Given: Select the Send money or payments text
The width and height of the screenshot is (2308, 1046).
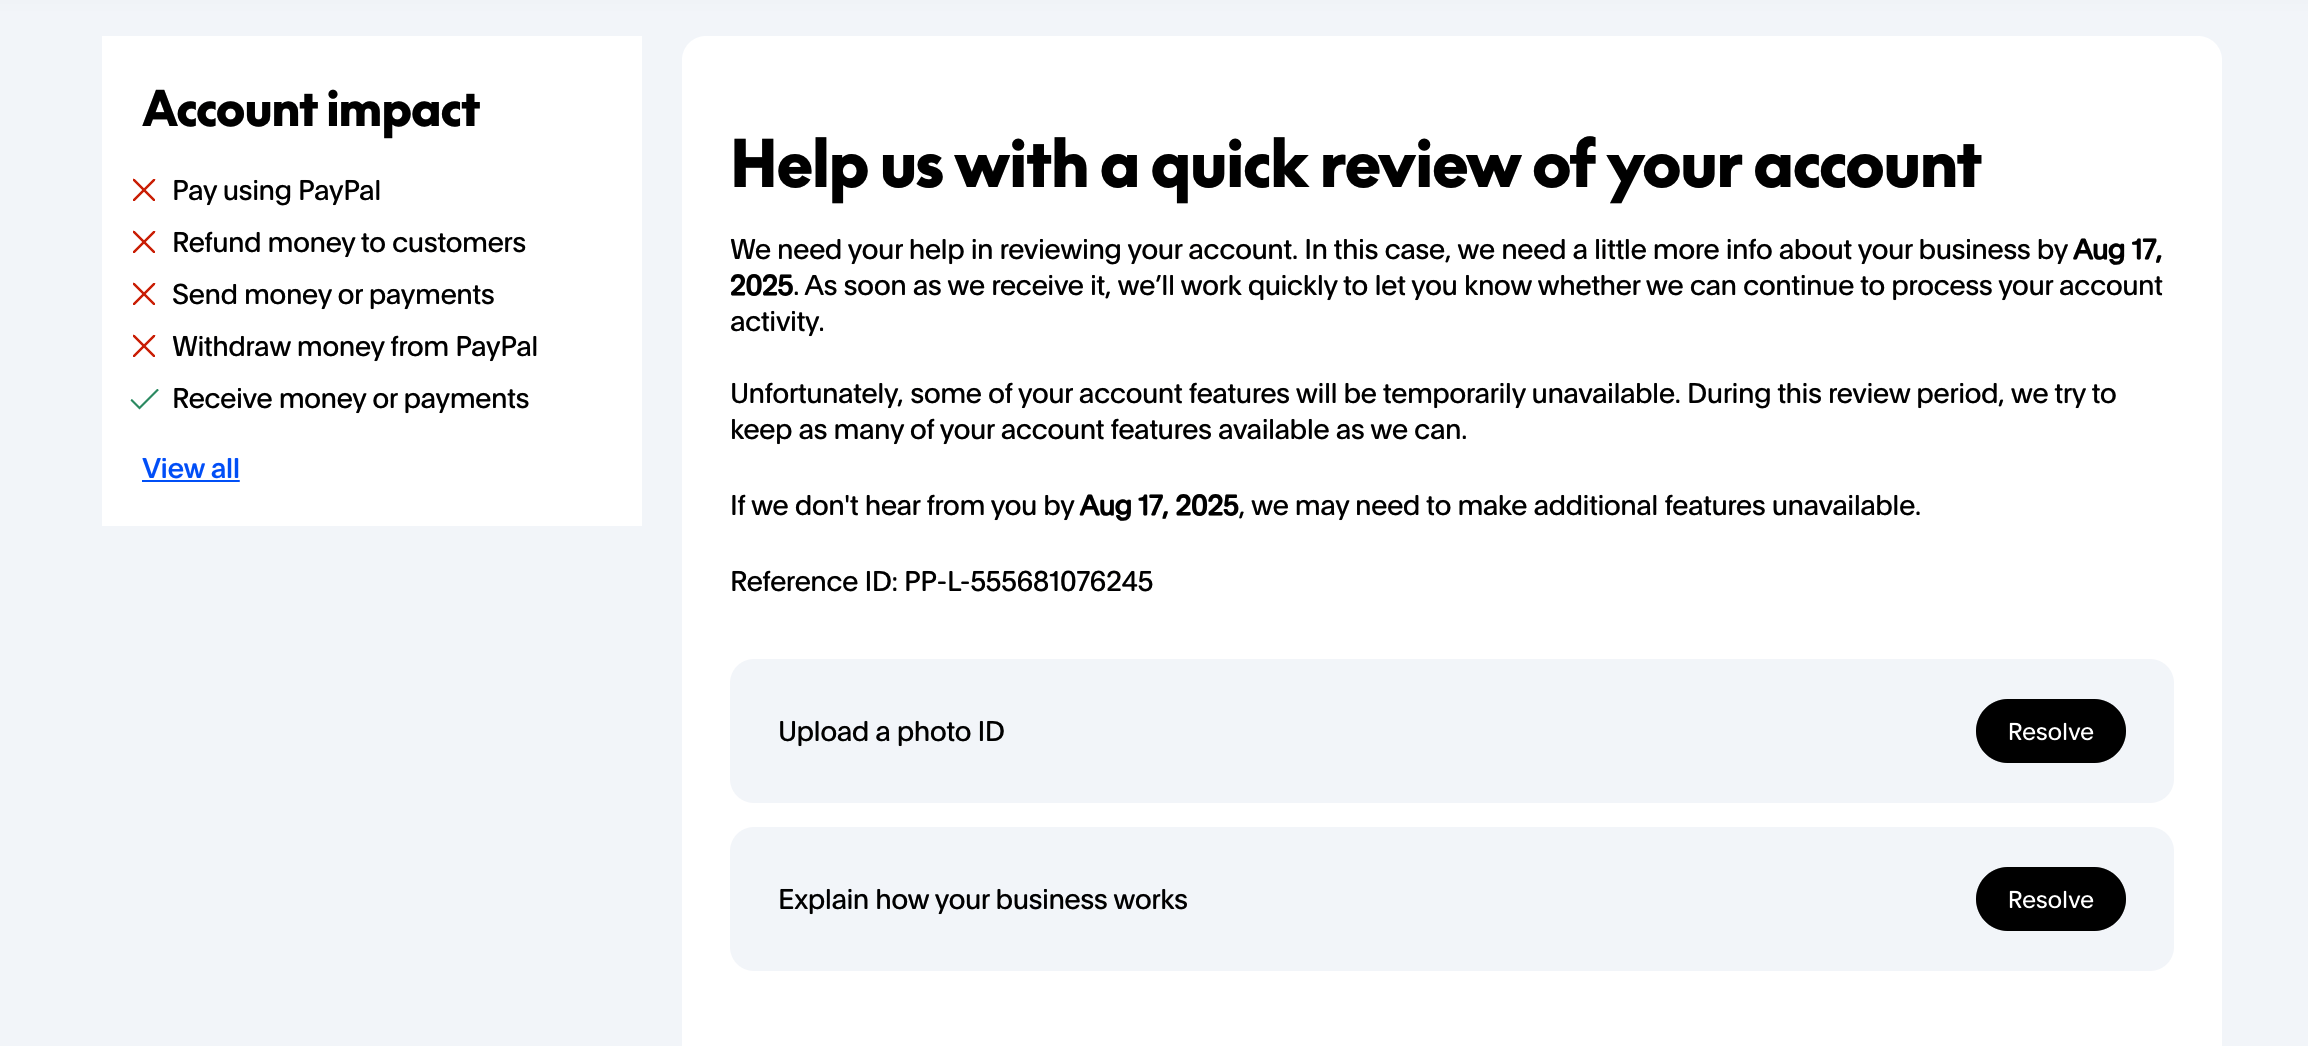Looking at the screenshot, I should click(x=333, y=294).
